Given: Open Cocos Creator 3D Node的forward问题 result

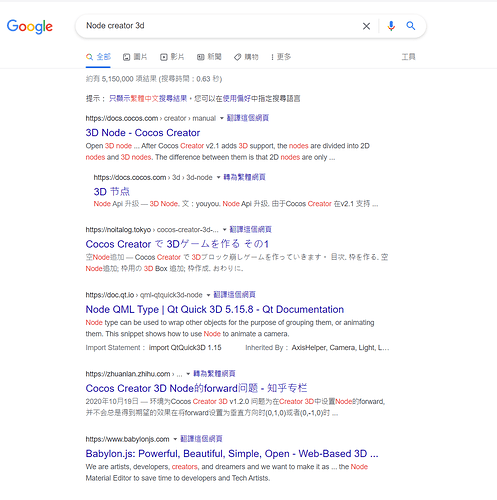Looking at the screenshot, I should tap(196, 388).
